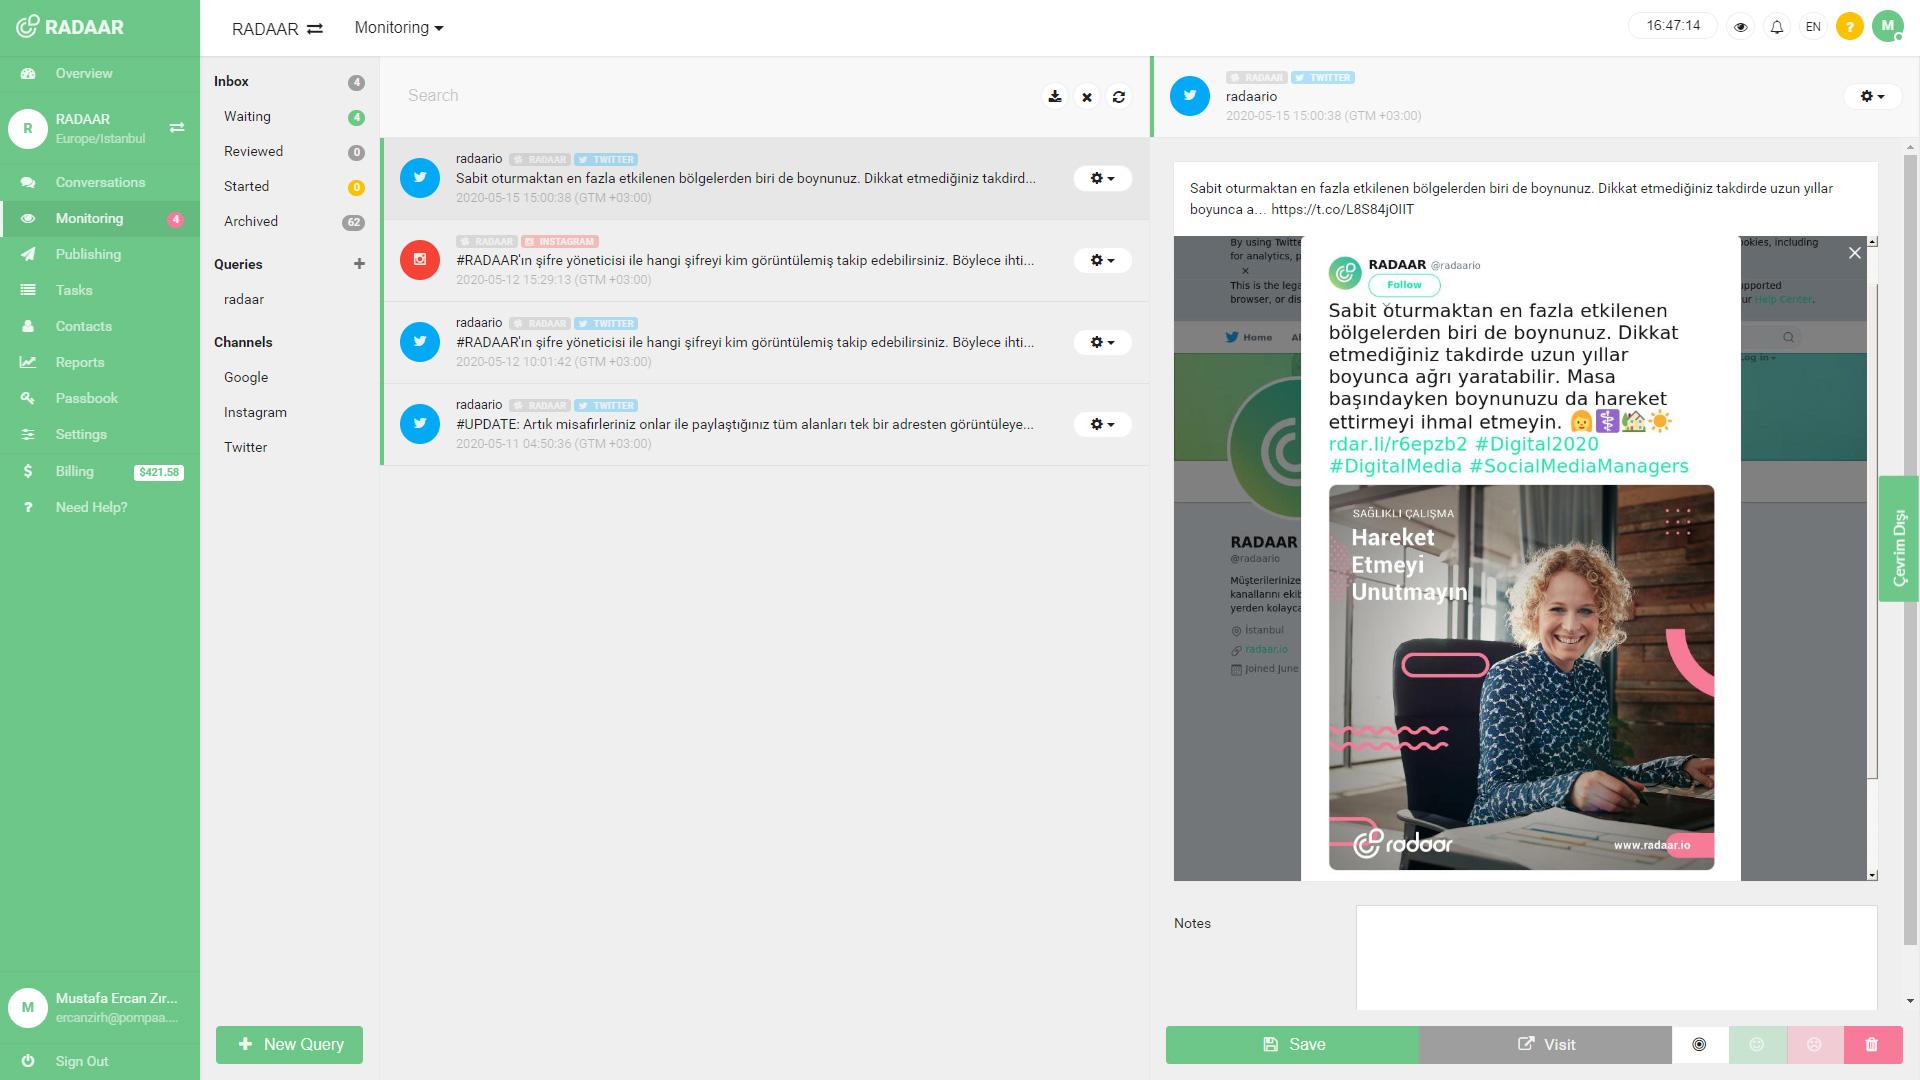The height and width of the screenshot is (1080, 1920).
Task: Click the download icon in inbox toolbar
Action: (1055, 95)
